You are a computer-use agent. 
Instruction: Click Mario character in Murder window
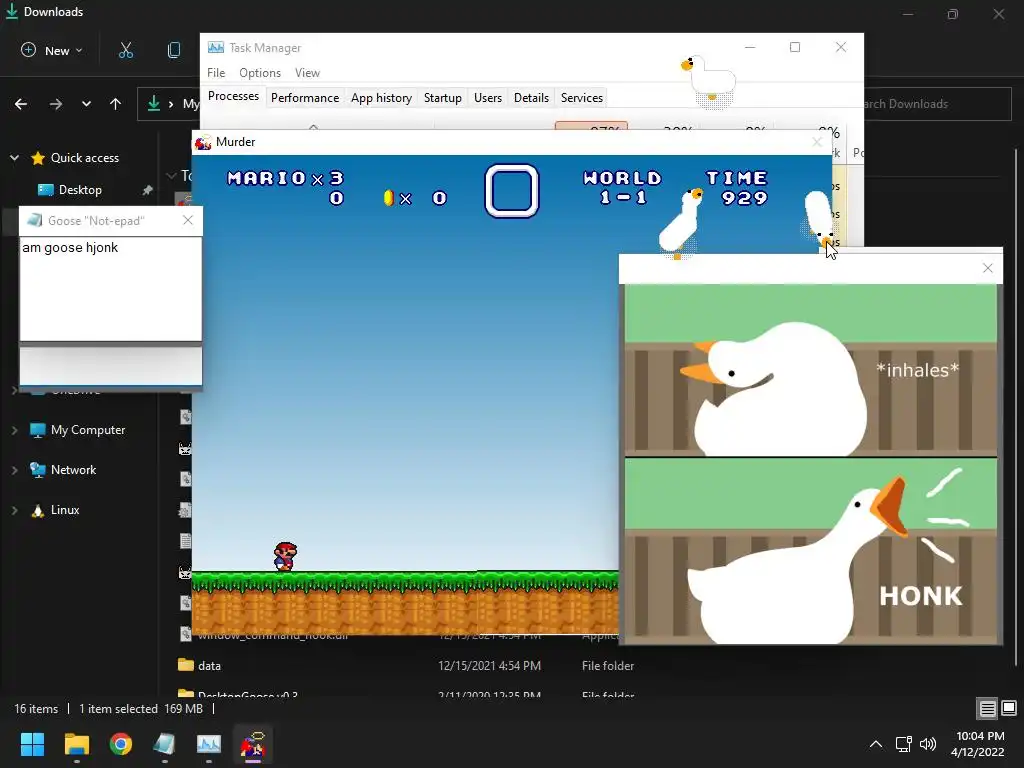(285, 556)
